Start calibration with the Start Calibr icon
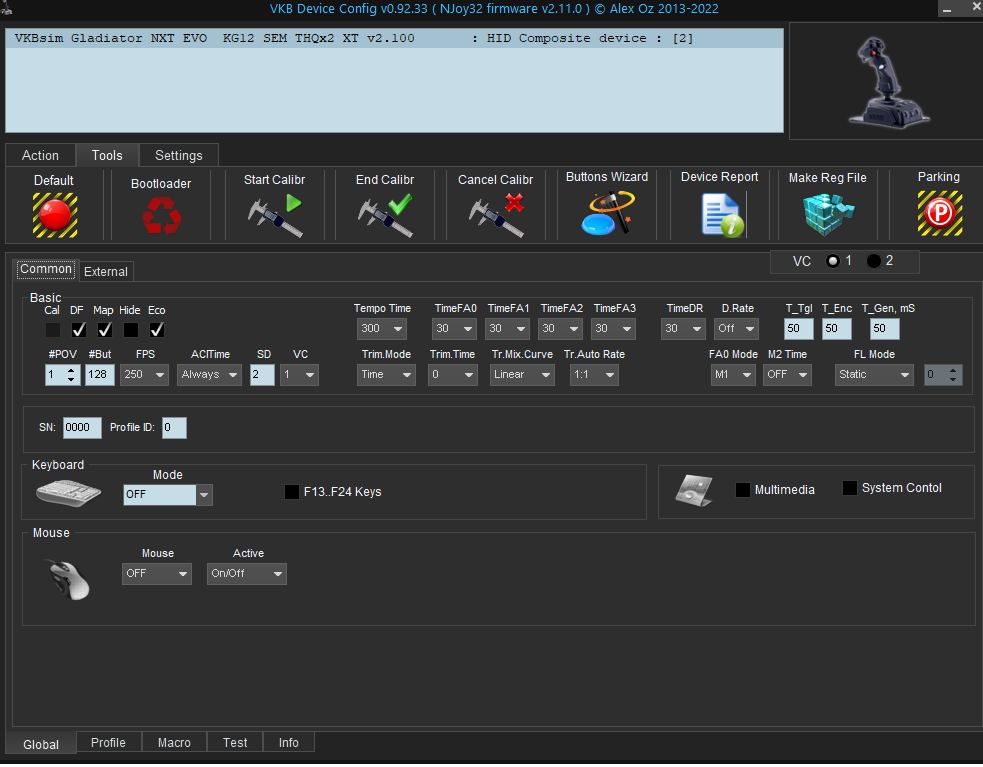Image resolution: width=983 pixels, height=767 pixels. click(x=275, y=215)
